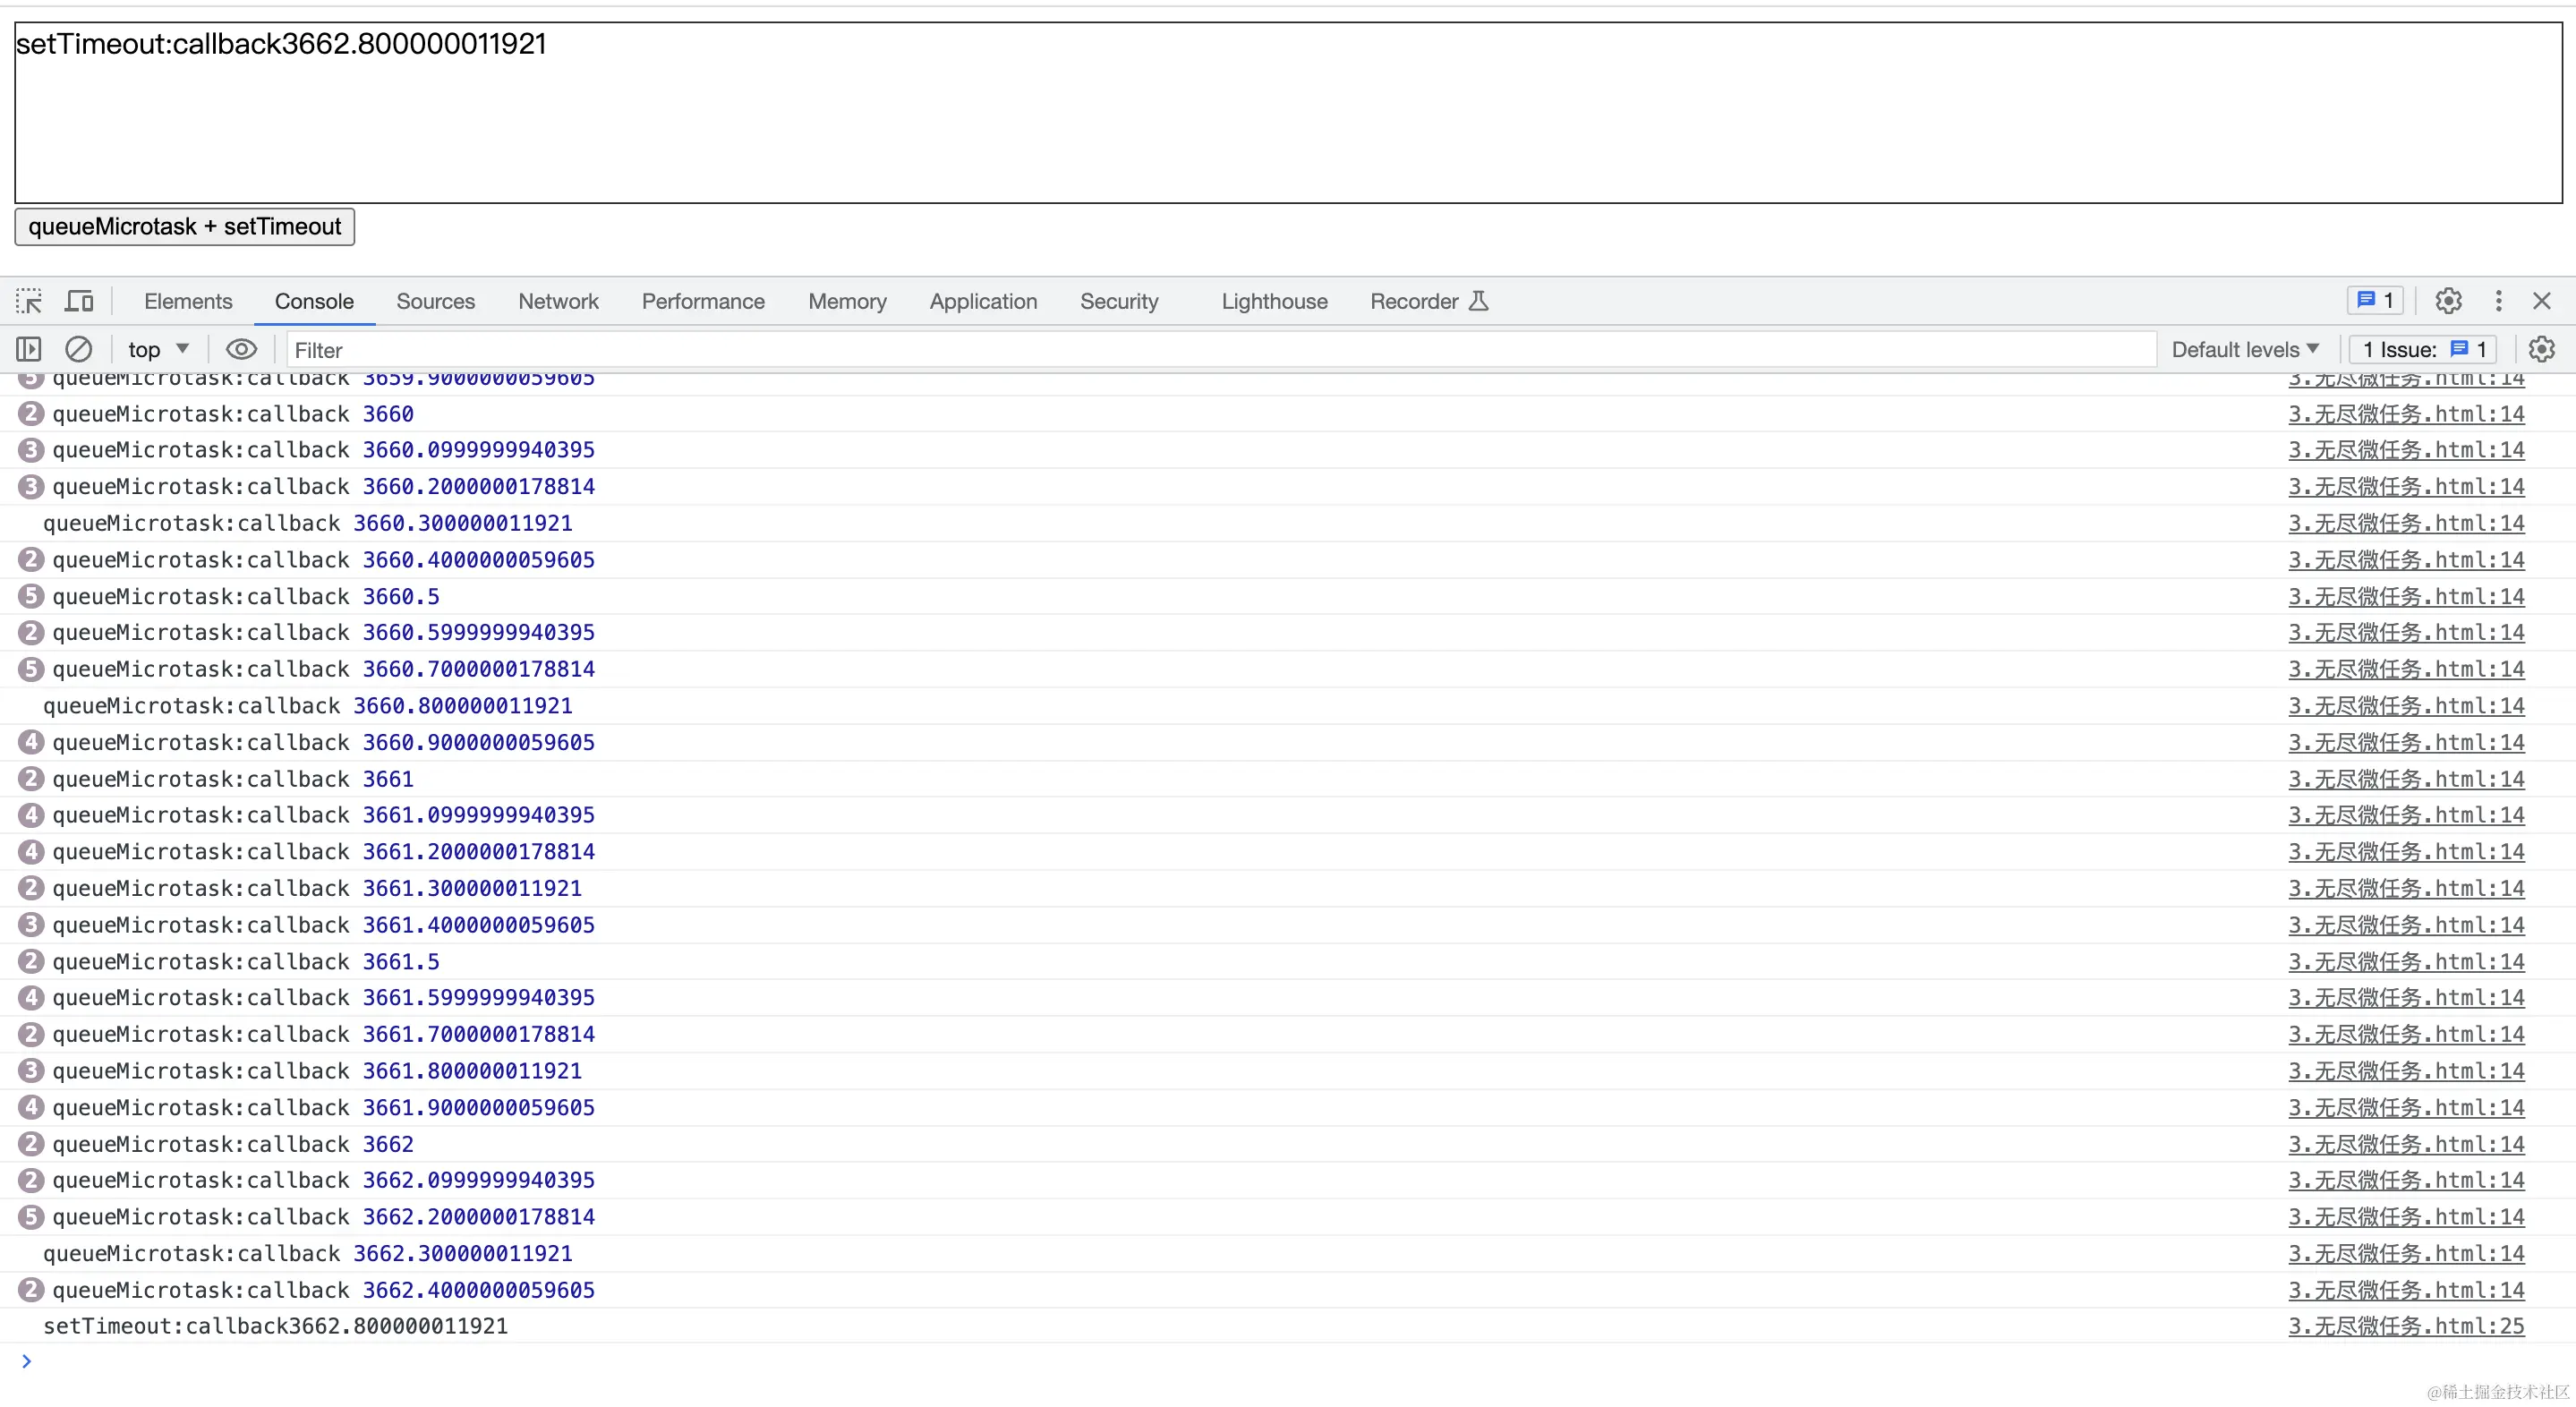Show the console sidebar panel icon
Screen dimensions: 2576x1407
click(x=29, y=349)
